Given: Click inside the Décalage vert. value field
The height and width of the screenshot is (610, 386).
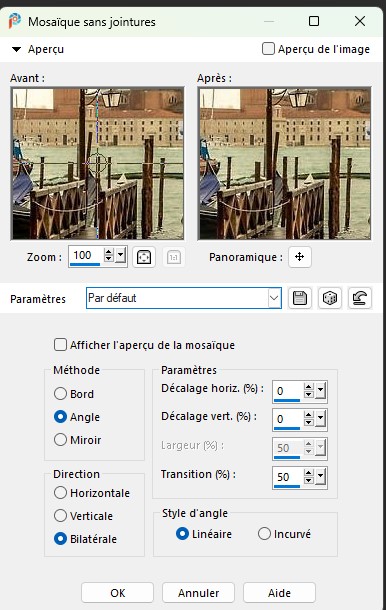Looking at the screenshot, I should click(x=287, y=419).
